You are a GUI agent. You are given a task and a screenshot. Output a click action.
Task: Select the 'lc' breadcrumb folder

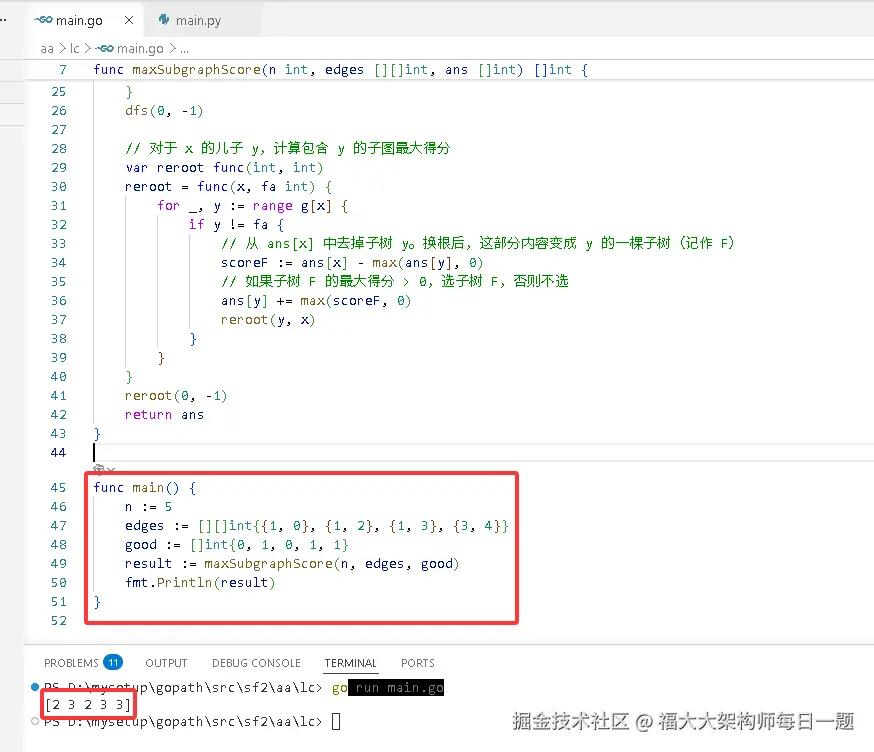pos(75,49)
